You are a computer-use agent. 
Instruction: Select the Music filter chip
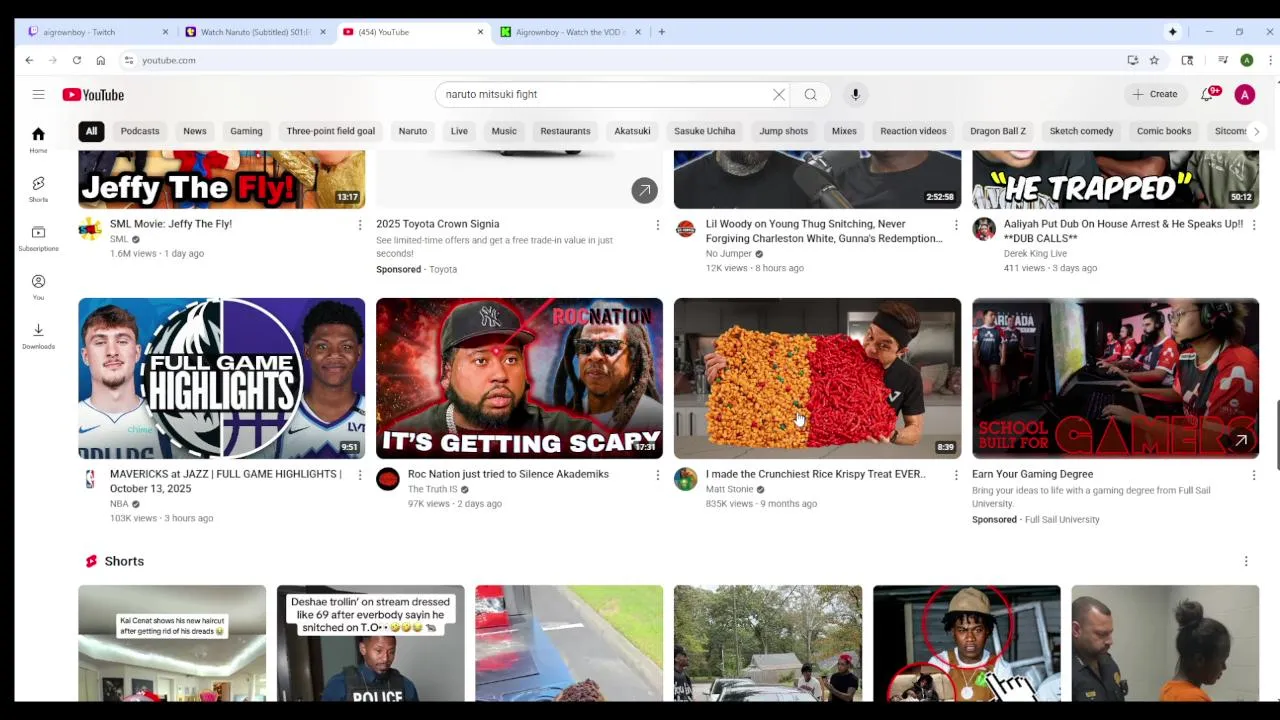tap(504, 131)
